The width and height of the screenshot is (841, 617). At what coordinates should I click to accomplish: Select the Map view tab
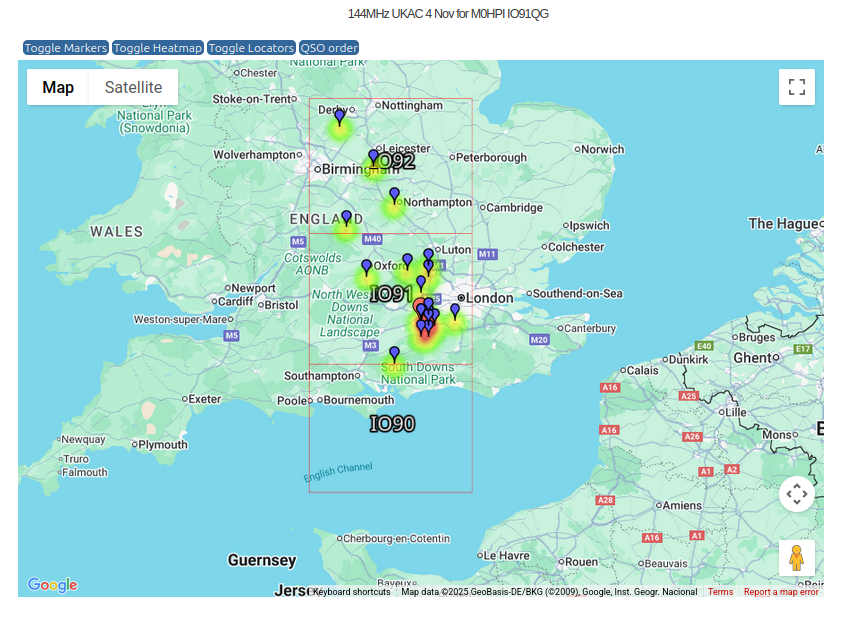(x=58, y=87)
